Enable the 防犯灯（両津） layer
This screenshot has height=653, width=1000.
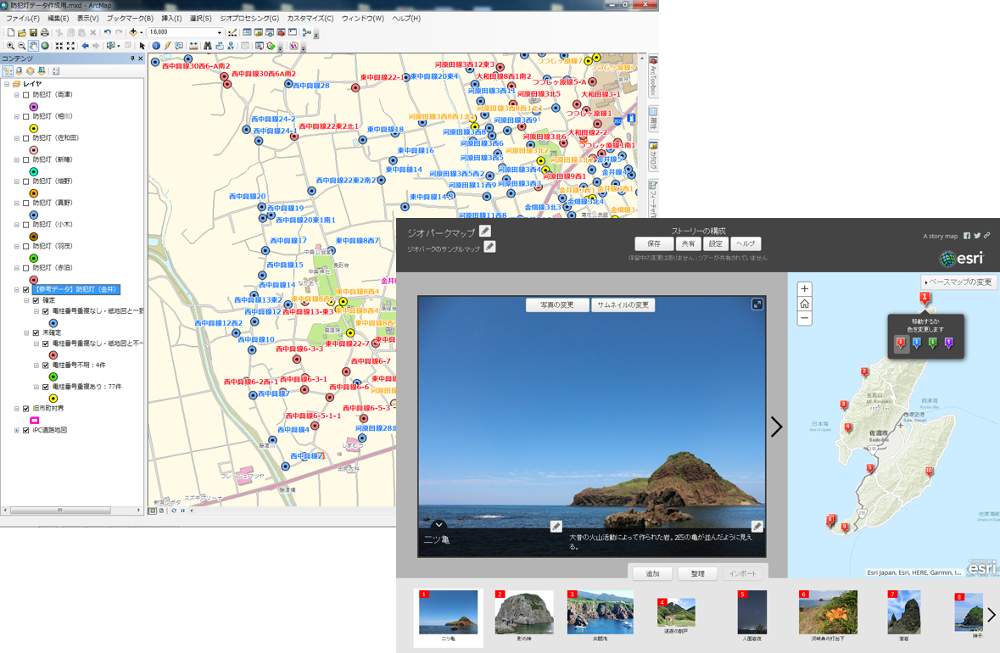tap(25, 95)
